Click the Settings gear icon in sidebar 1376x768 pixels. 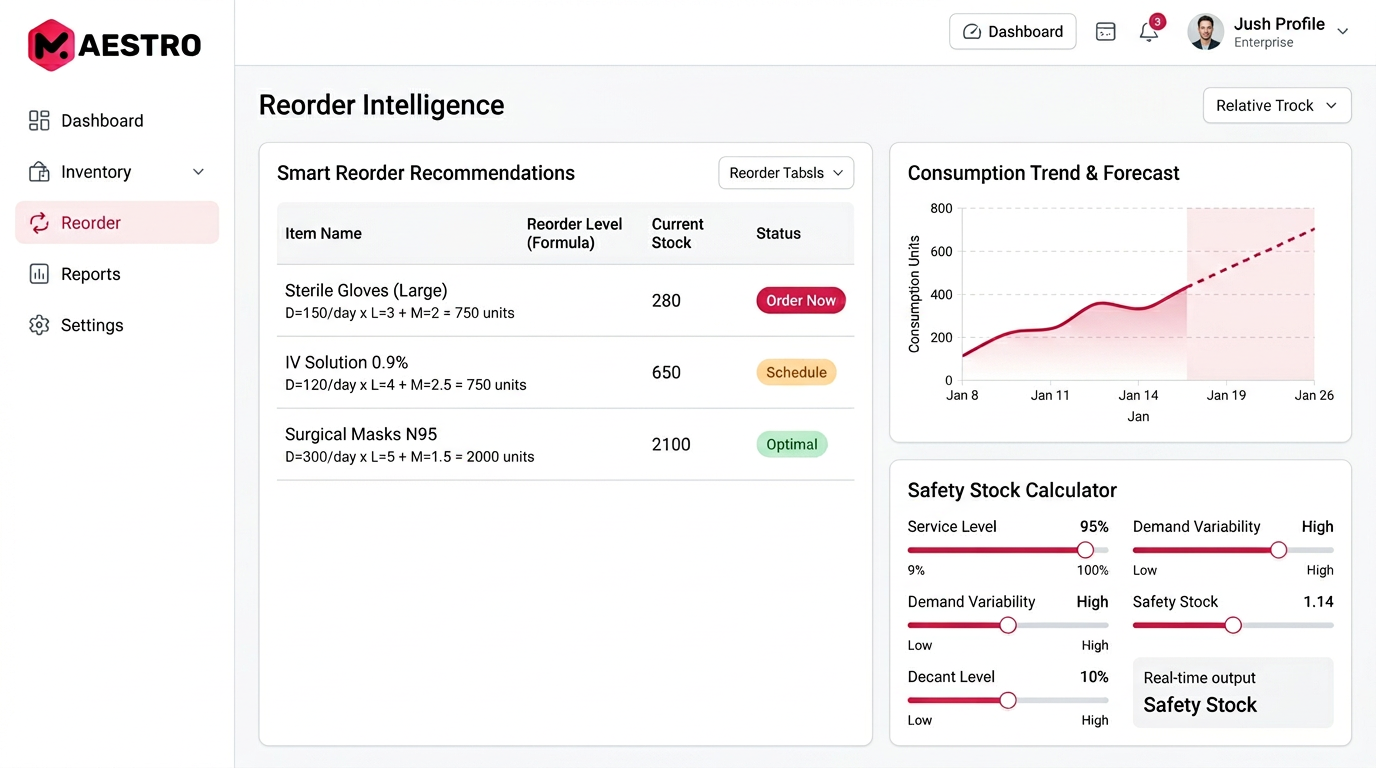pyautogui.click(x=39, y=325)
